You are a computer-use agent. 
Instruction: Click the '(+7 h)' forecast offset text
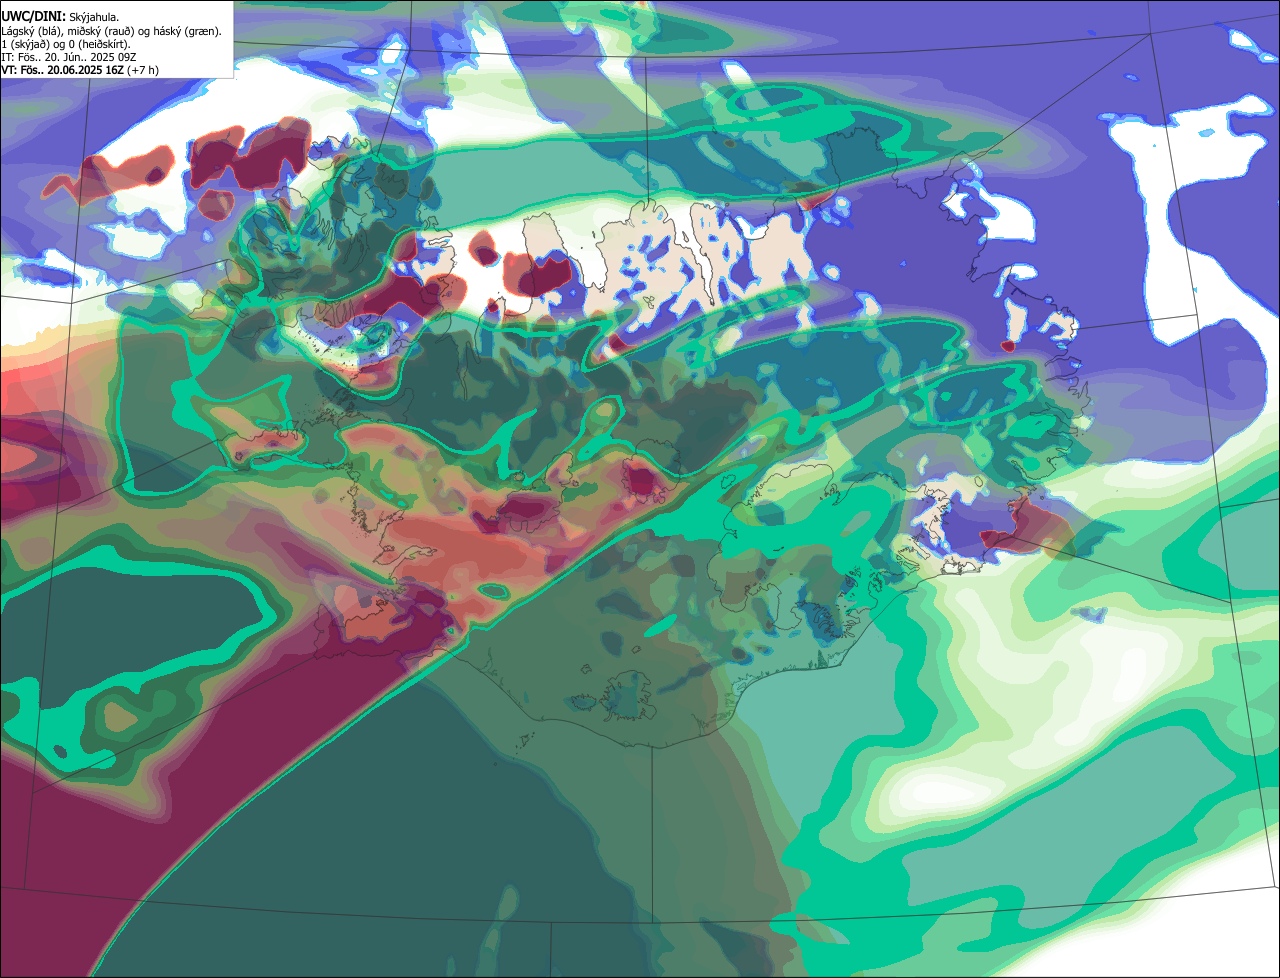pyautogui.click(x=143, y=70)
